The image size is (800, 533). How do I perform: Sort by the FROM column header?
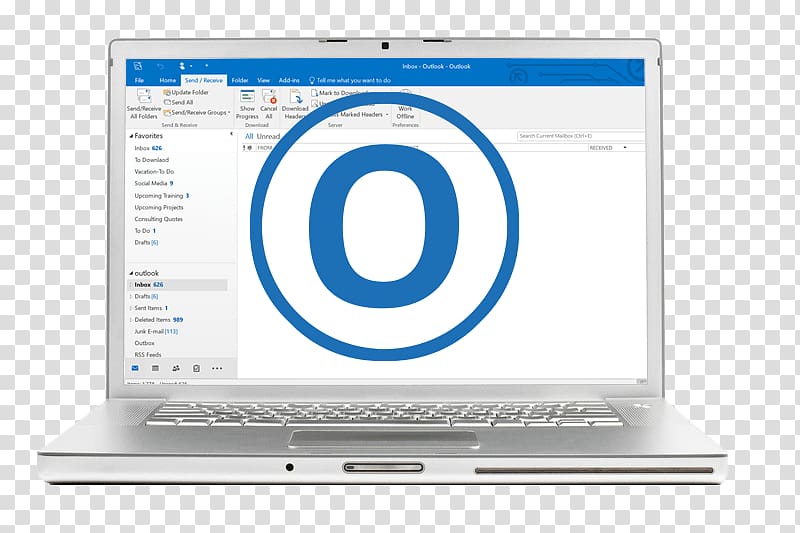point(265,148)
